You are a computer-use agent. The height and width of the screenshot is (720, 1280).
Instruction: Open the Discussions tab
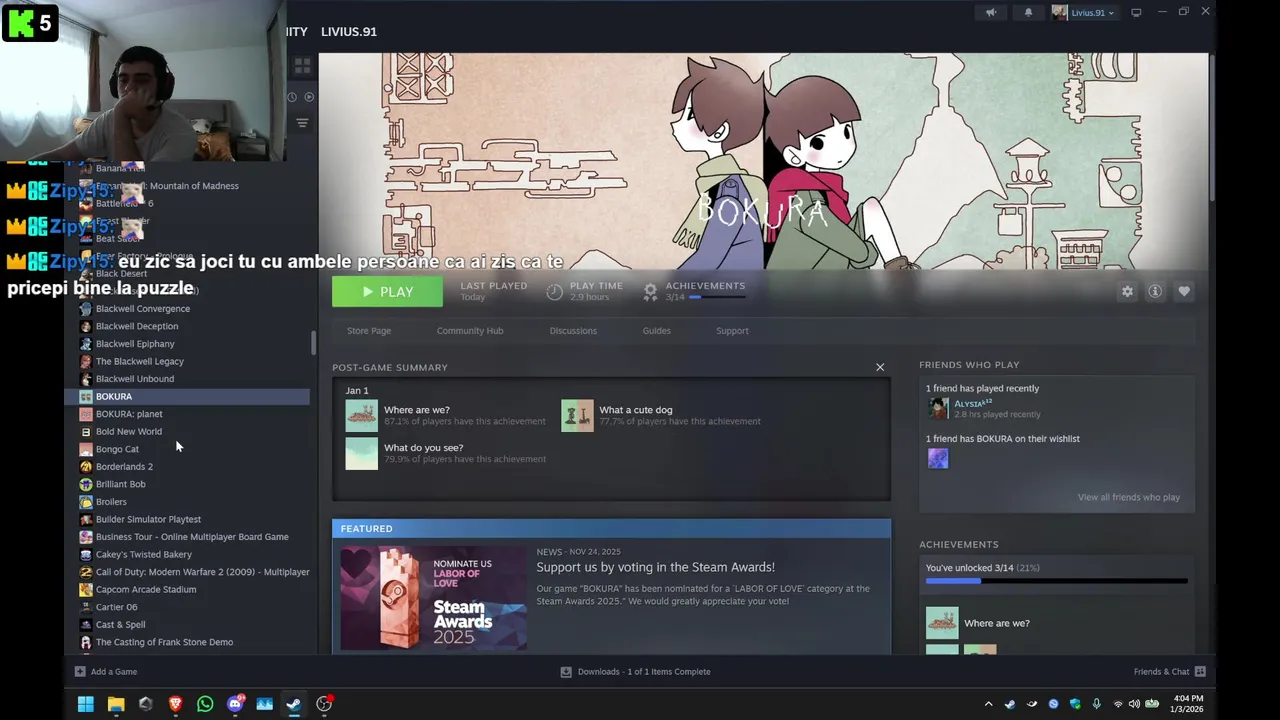(x=573, y=331)
